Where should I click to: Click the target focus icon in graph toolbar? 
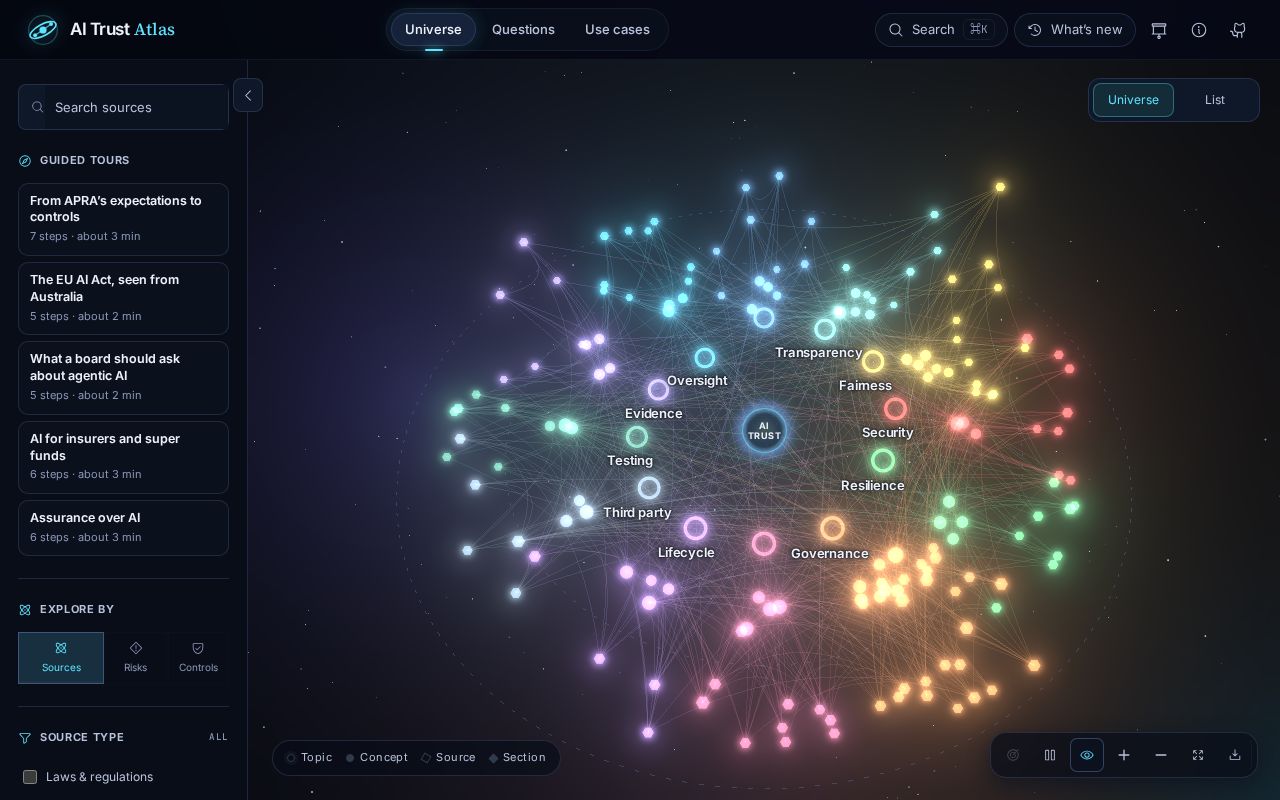[1013, 755]
